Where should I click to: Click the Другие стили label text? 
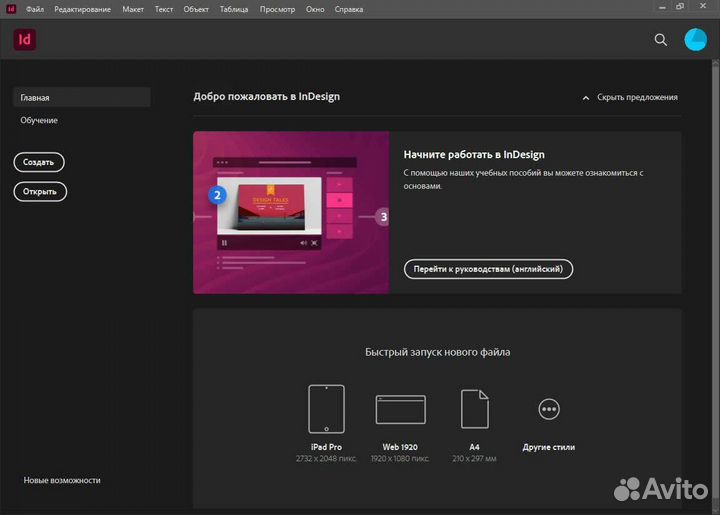point(549,447)
